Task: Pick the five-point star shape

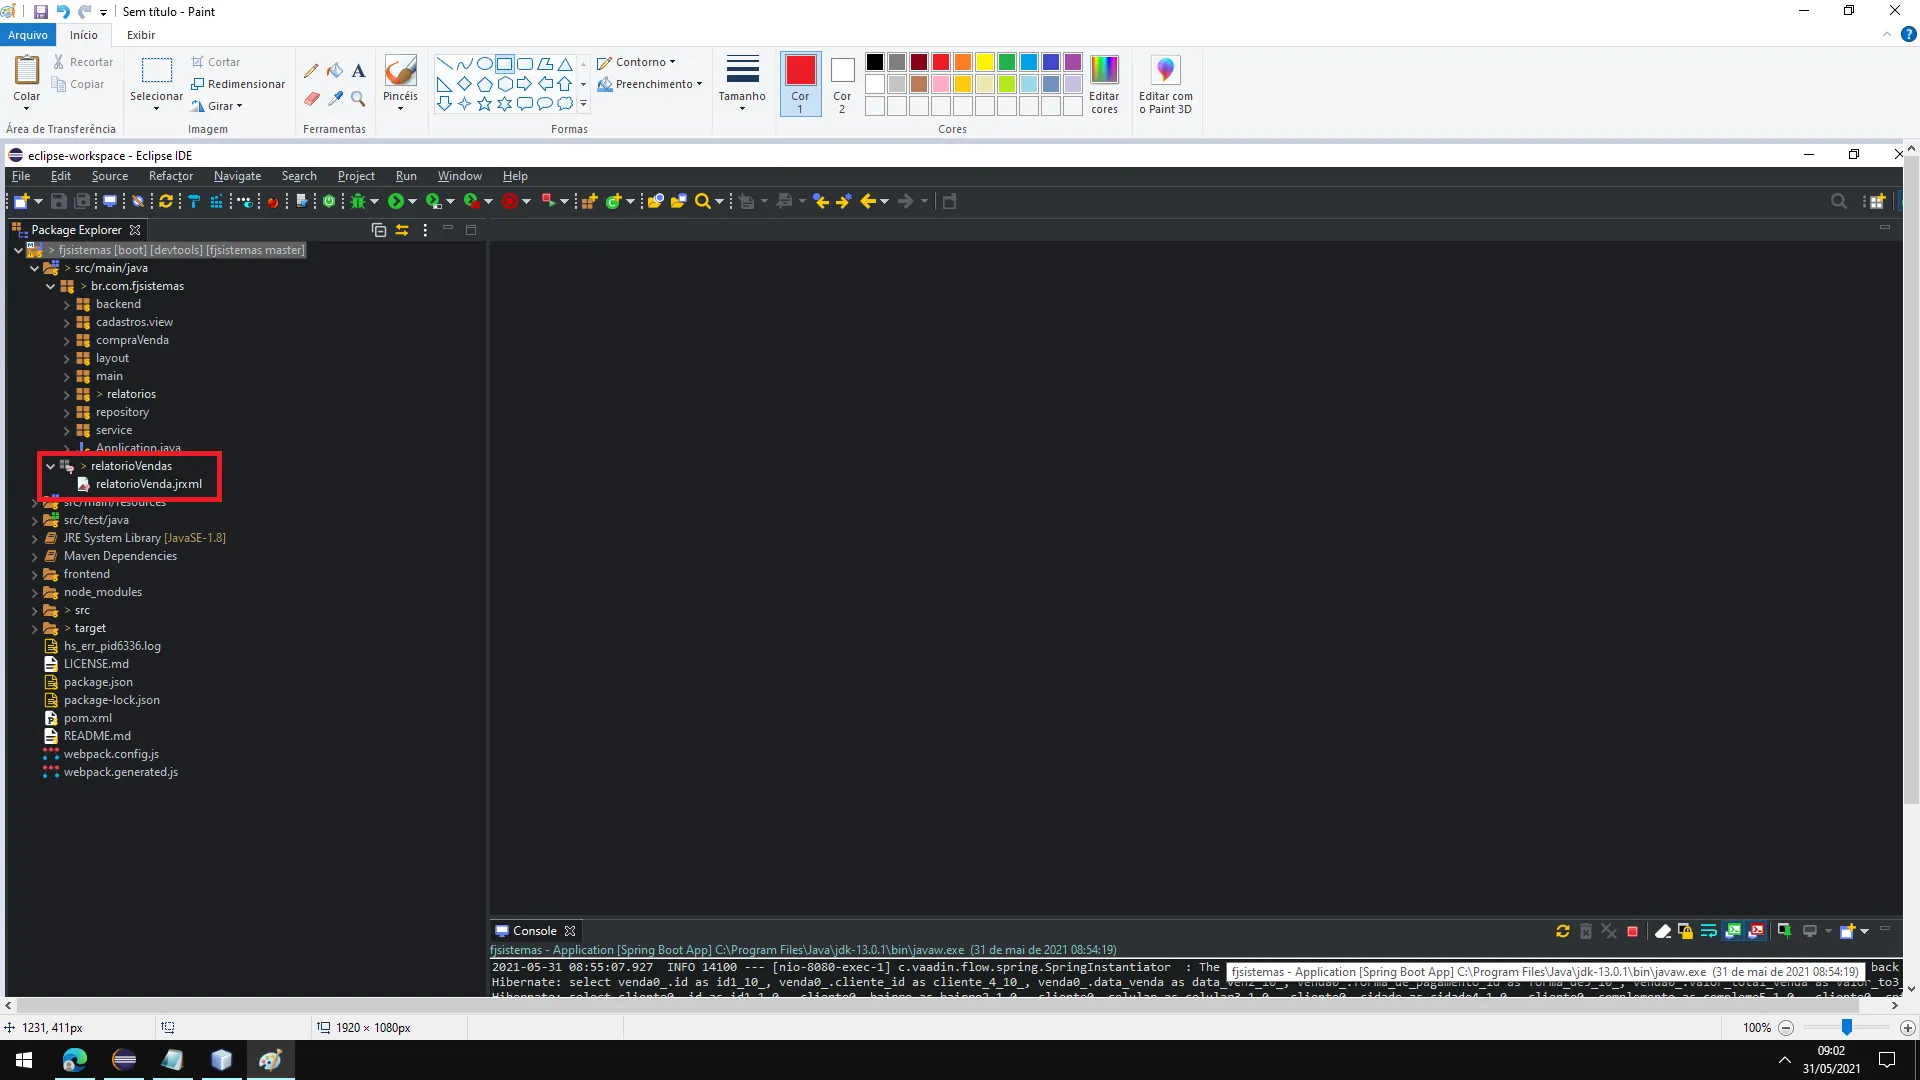Action: [484, 104]
